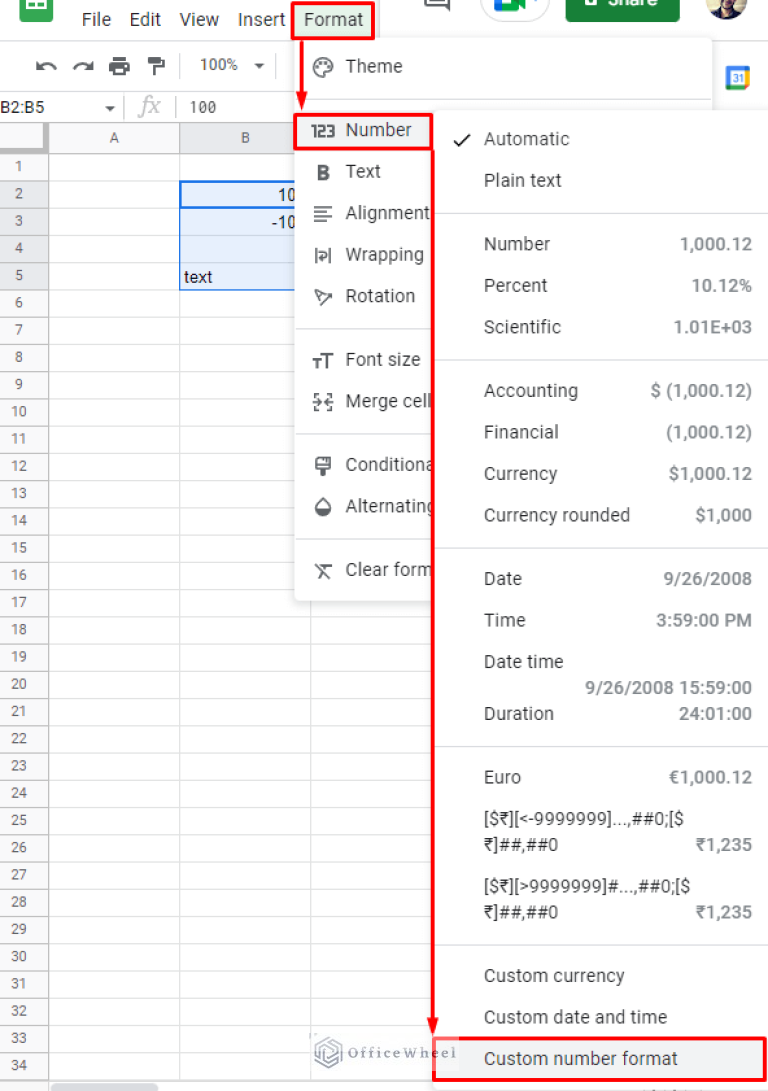Viewport: 768px width, 1091px height.
Task: Open Google Calendar from the side panel
Action: tap(737, 76)
